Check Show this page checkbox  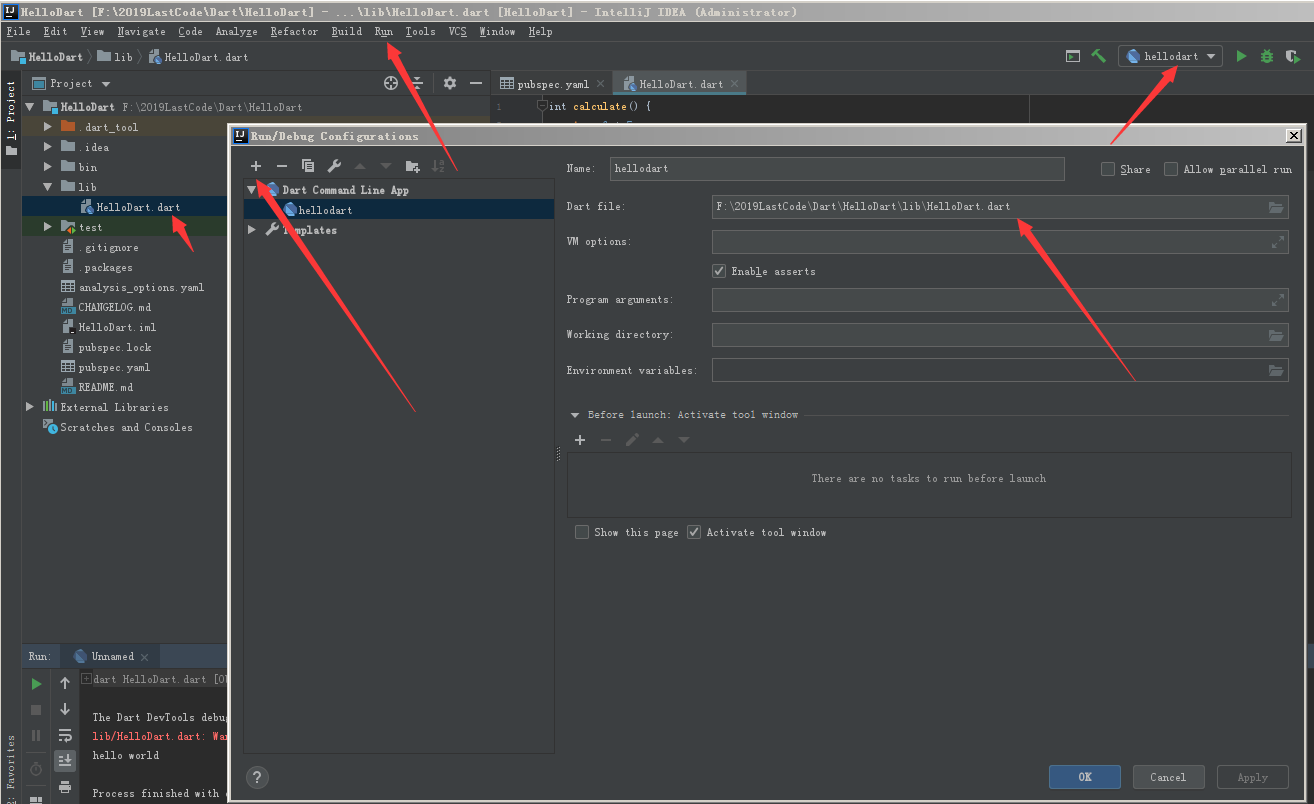click(x=582, y=532)
